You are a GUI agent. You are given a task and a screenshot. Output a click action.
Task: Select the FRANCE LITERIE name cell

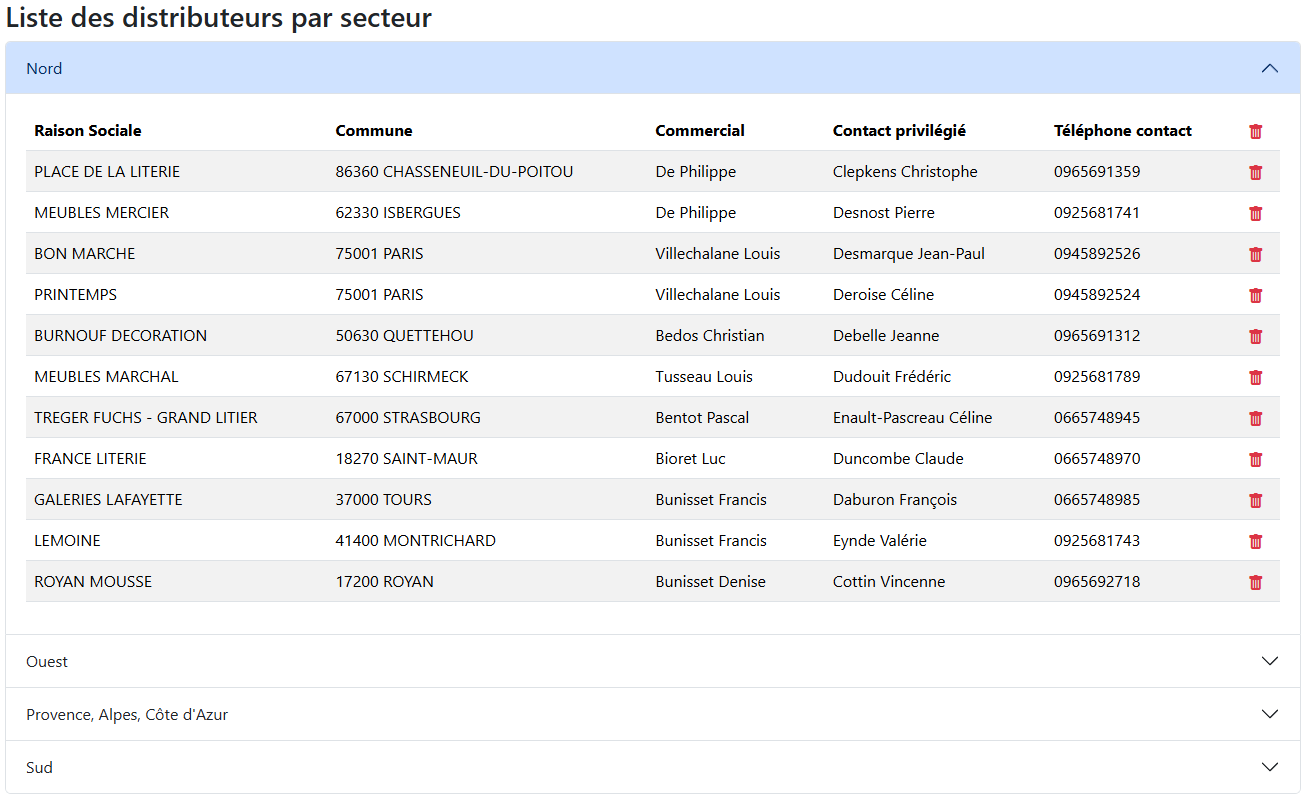90,458
